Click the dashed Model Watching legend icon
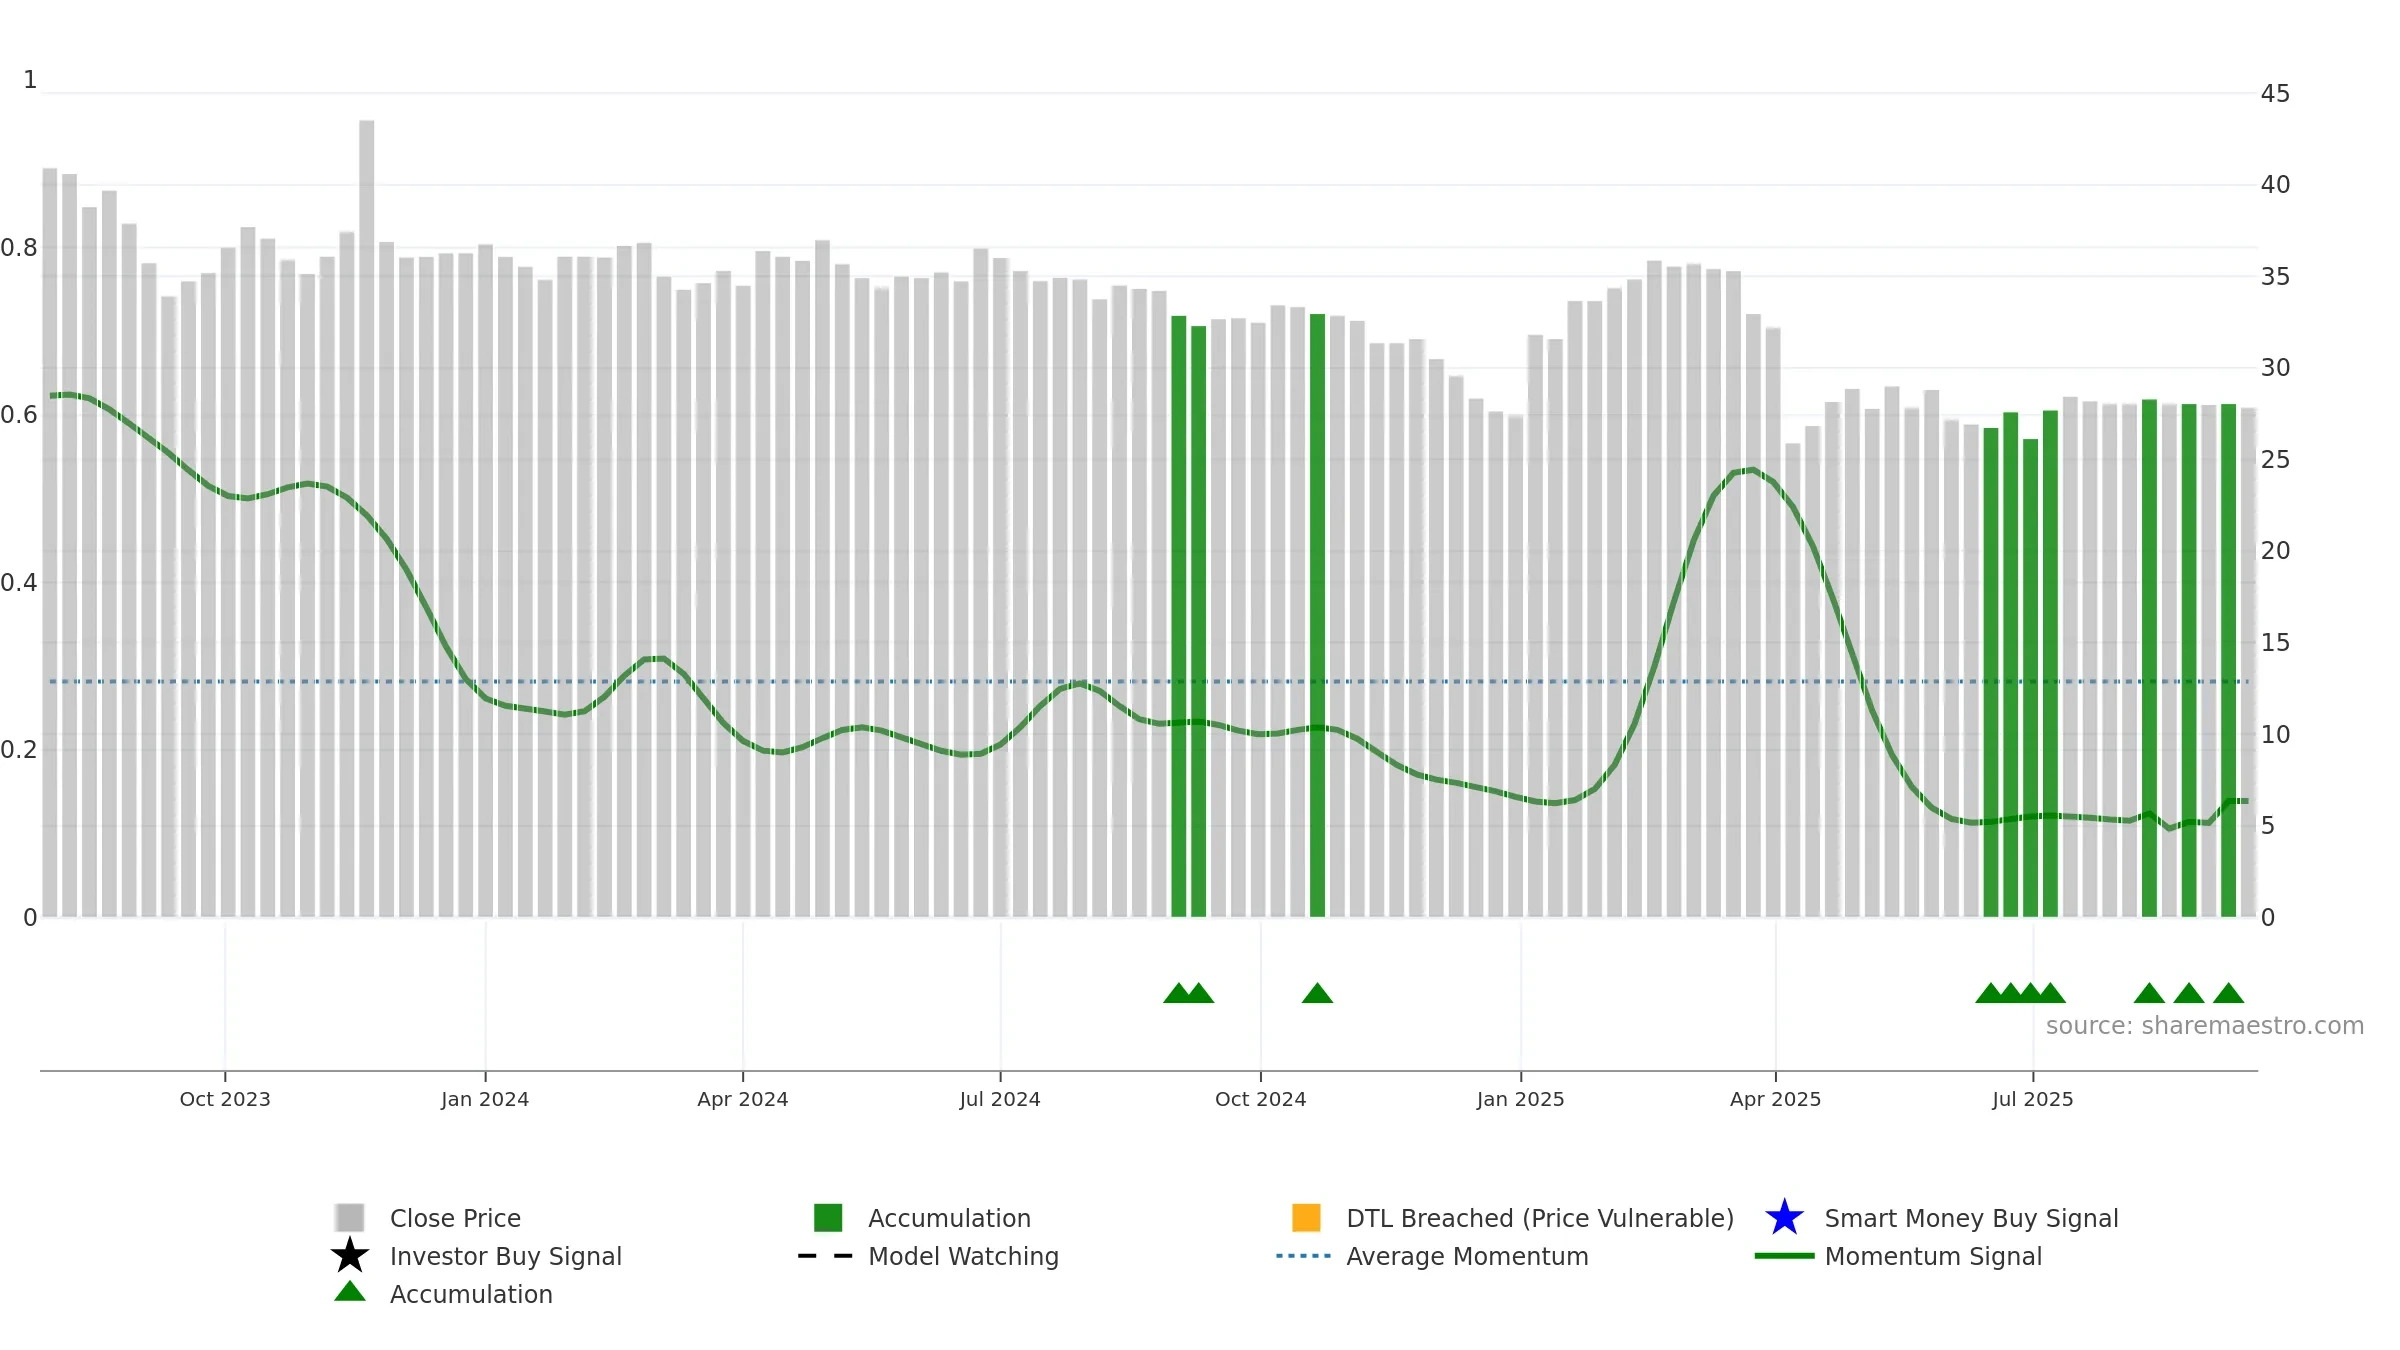The width and height of the screenshot is (2400, 1350). click(x=826, y=1256)
